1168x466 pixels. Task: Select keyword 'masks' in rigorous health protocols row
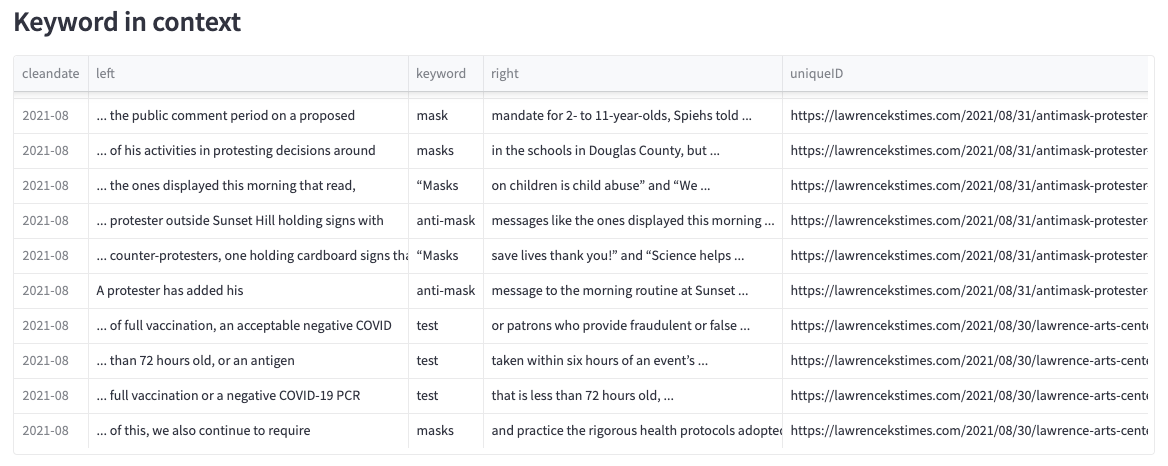(x=445, y=430)
